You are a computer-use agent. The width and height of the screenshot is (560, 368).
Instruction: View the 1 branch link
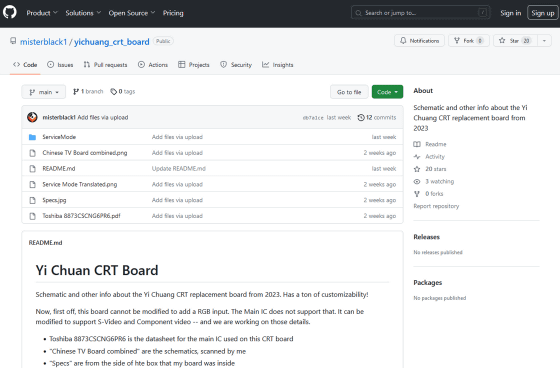88,91
